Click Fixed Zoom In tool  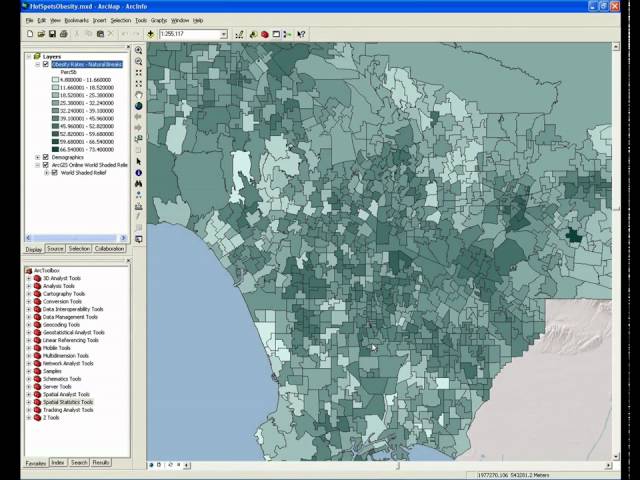139,73
